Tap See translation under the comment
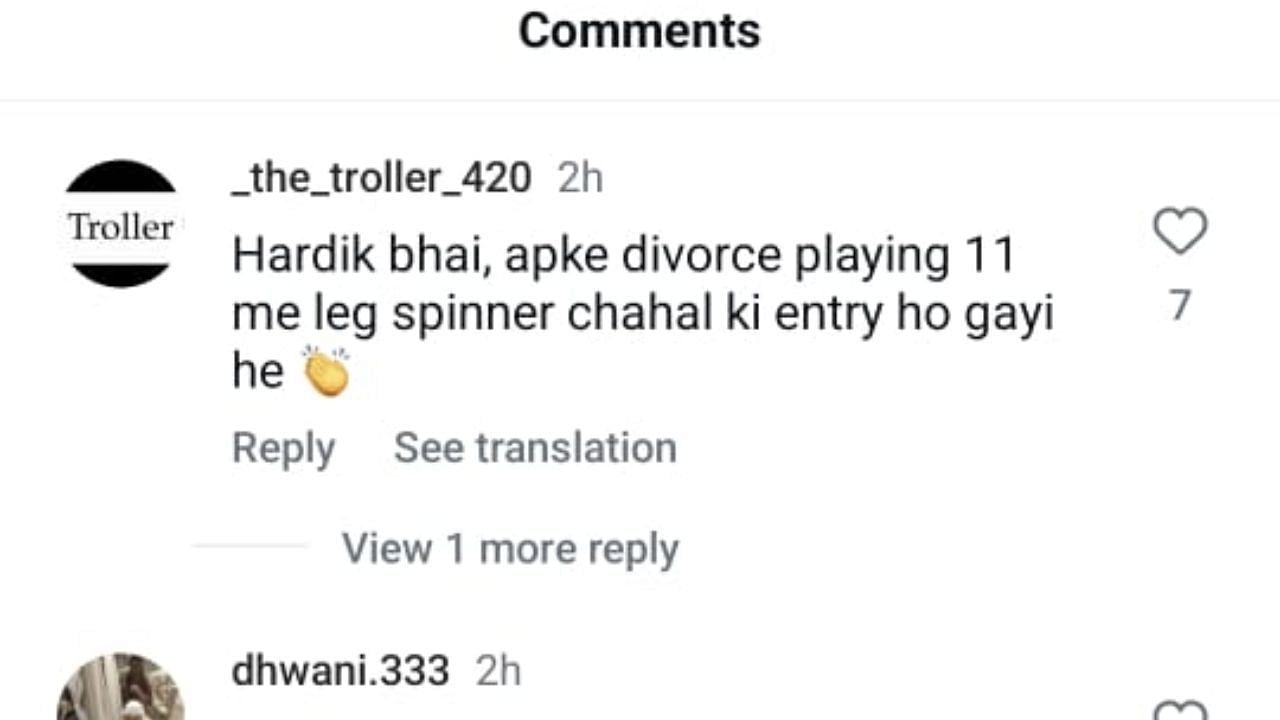 coord(535,447)
